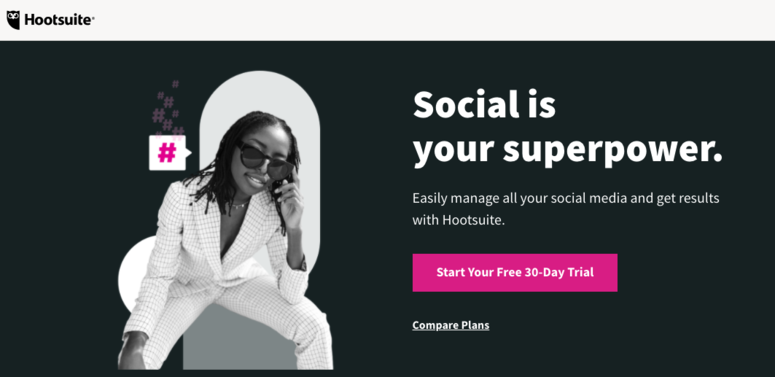
Task: Click the empty white header bar area
Action: point(435,20)
